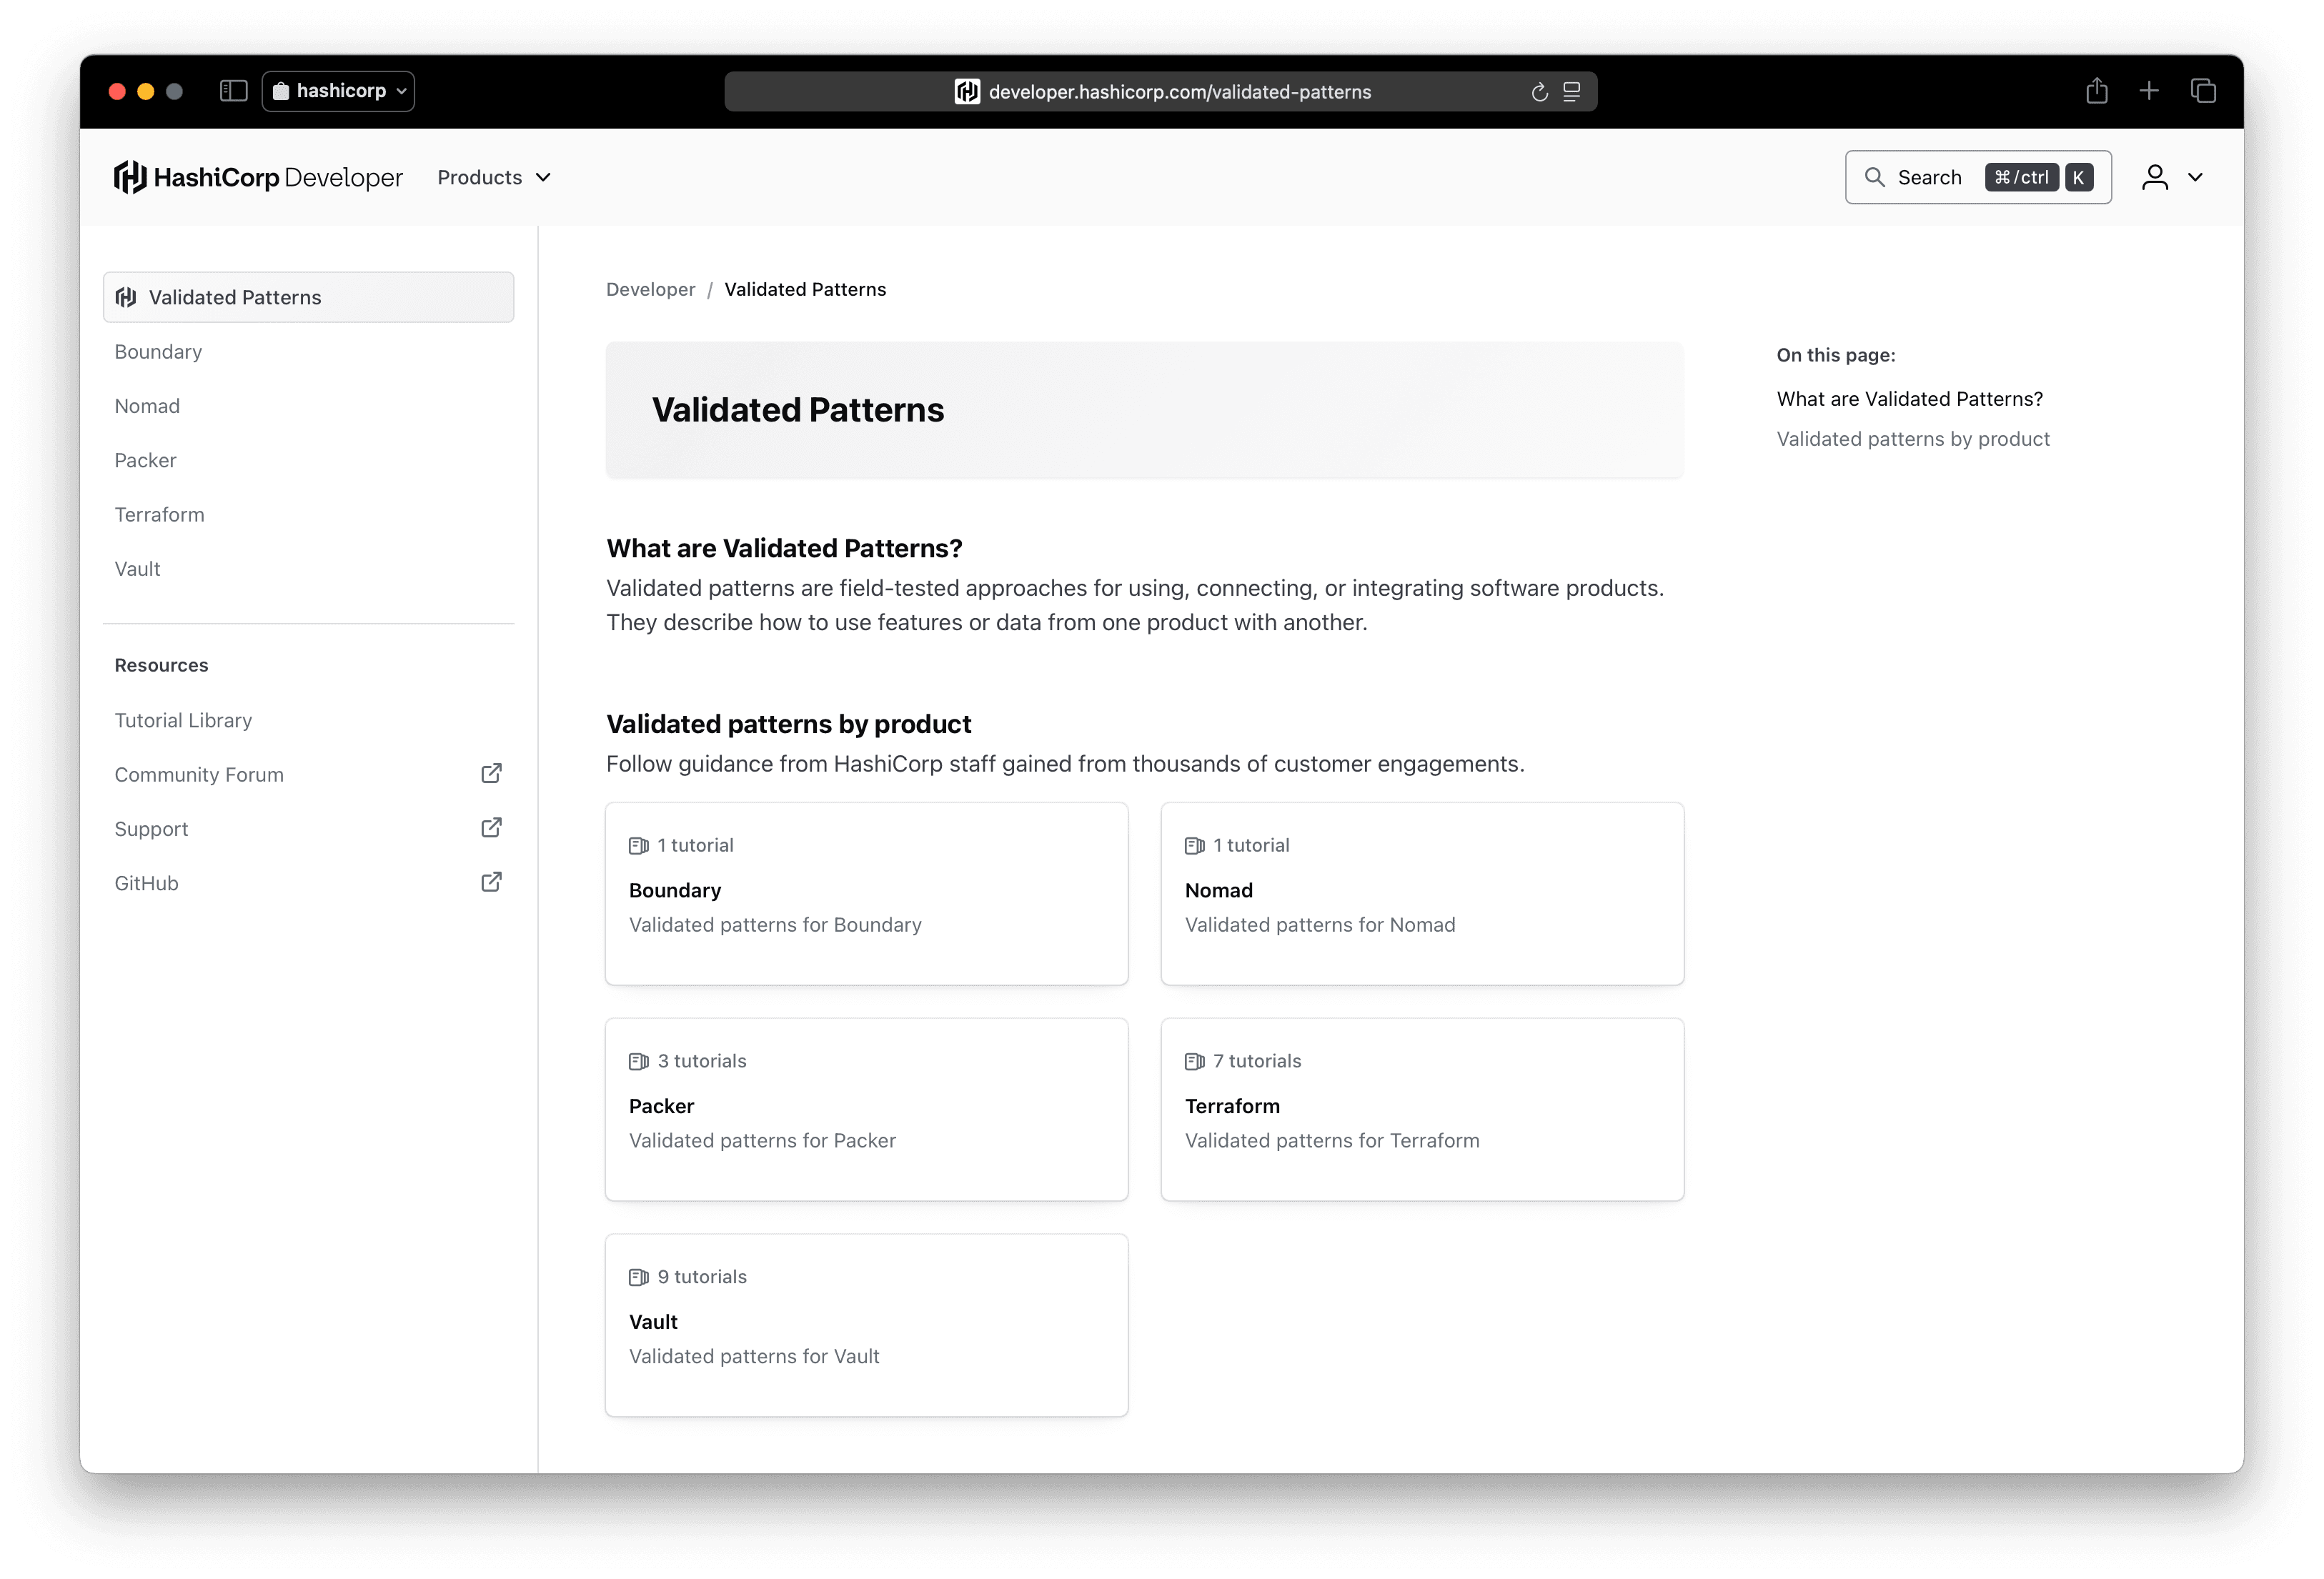
Task: Click the tutorial icon on the Vault card
Action: 639,1277
